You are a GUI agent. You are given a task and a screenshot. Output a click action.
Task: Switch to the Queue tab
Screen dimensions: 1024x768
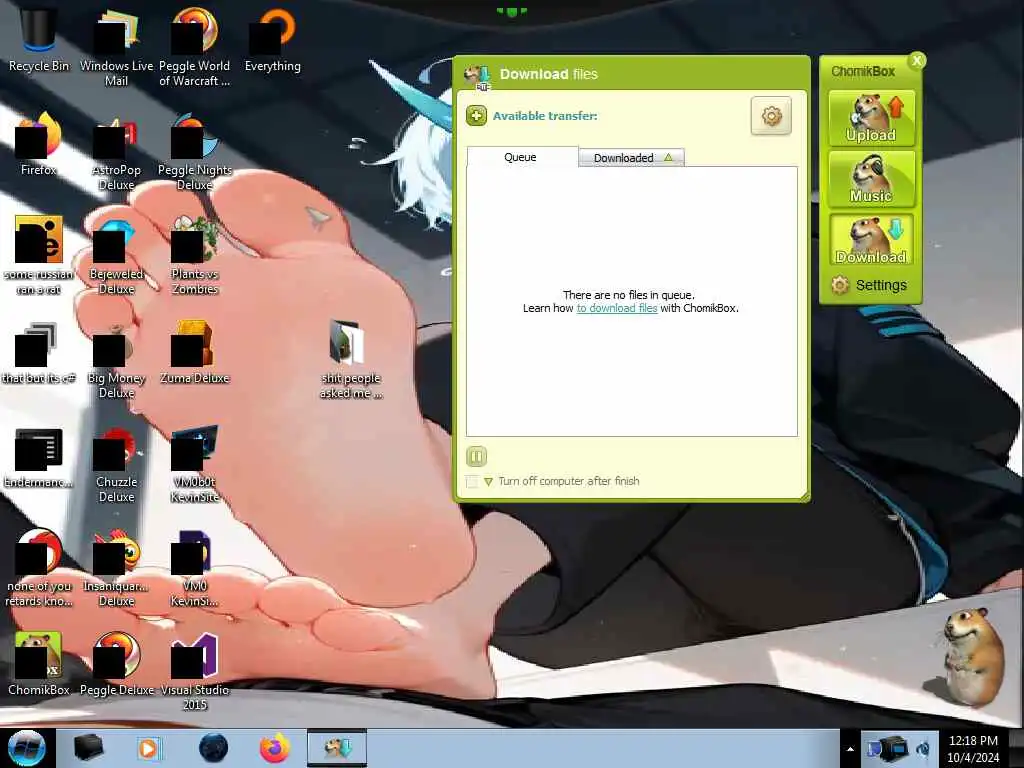tap(521, 157)
